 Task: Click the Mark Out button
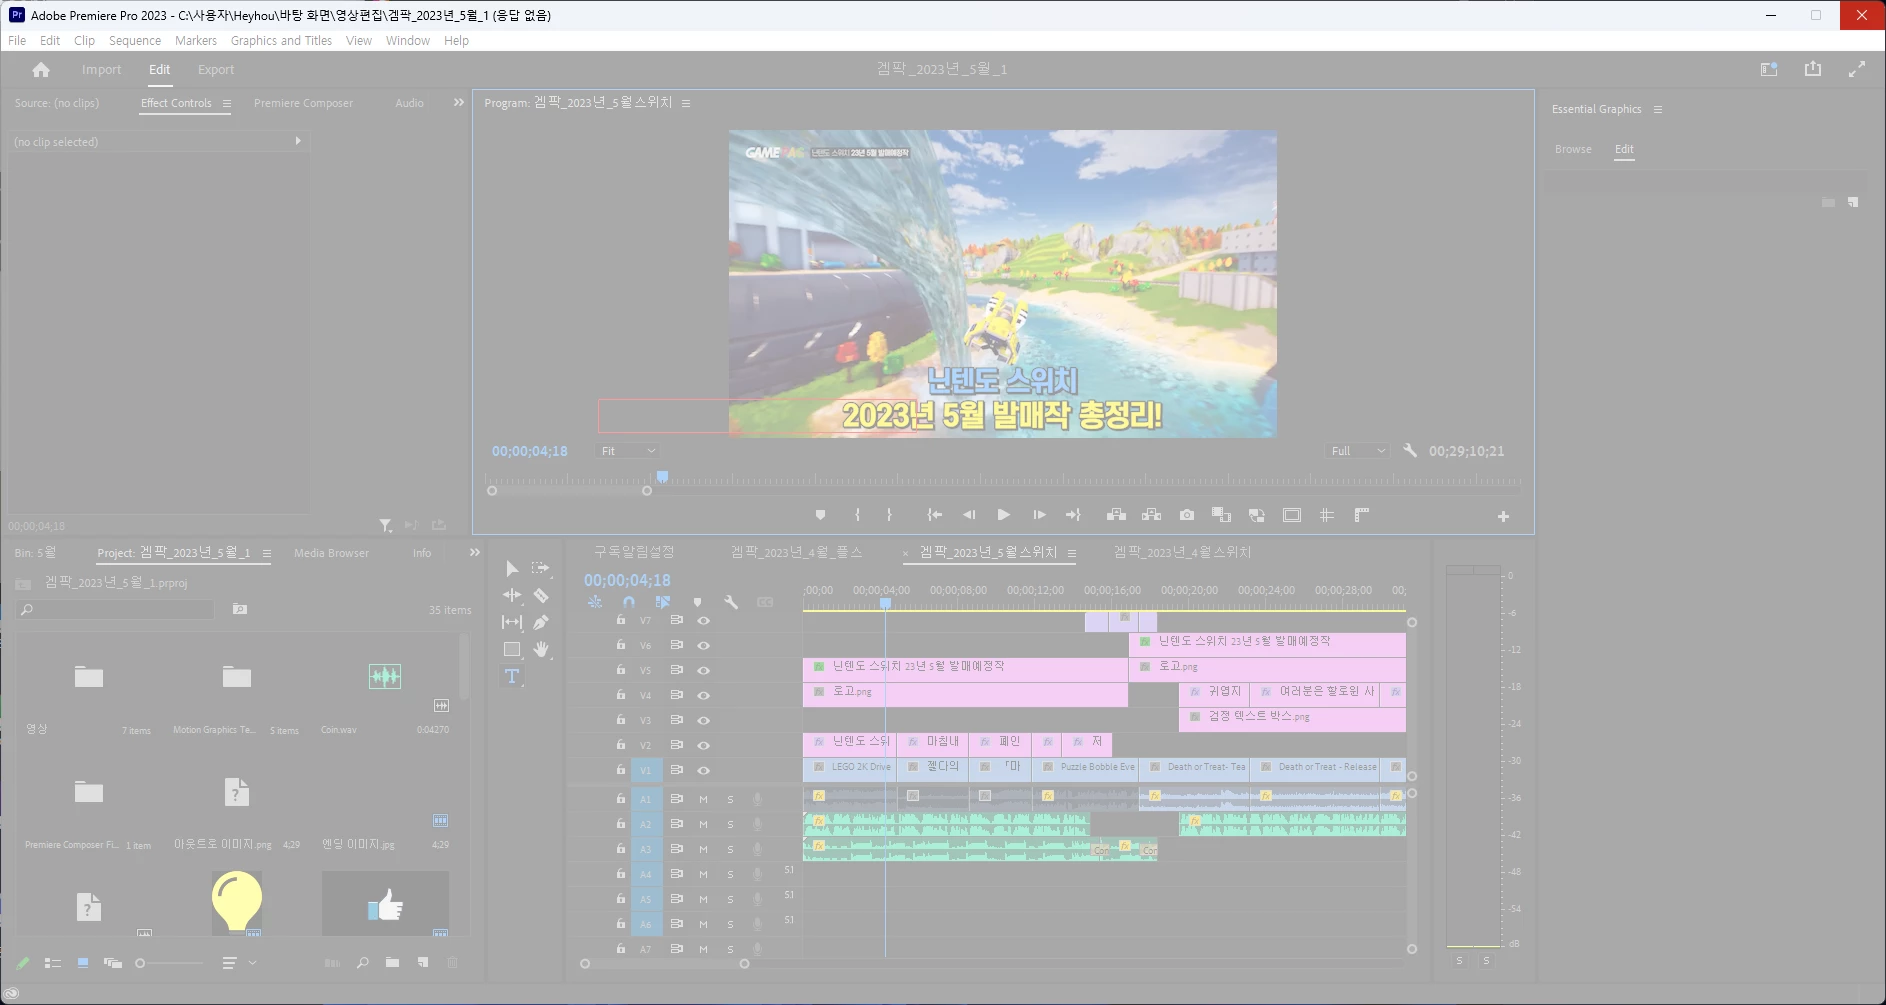889,515
